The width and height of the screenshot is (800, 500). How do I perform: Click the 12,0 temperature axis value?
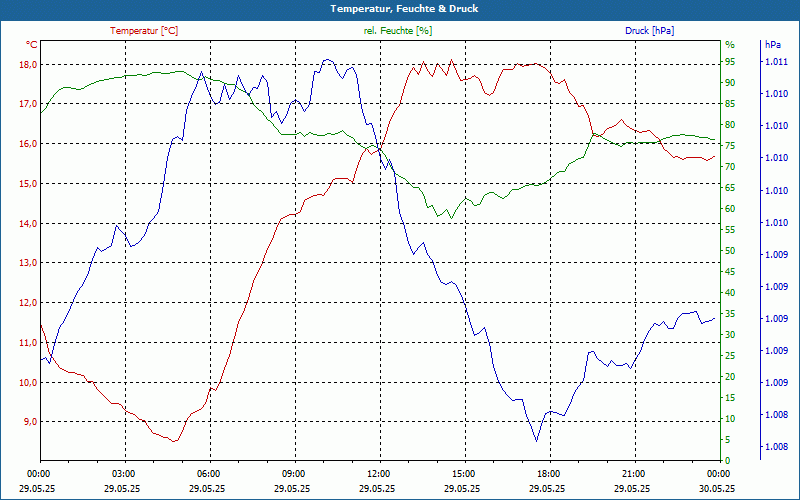(29, 302)
